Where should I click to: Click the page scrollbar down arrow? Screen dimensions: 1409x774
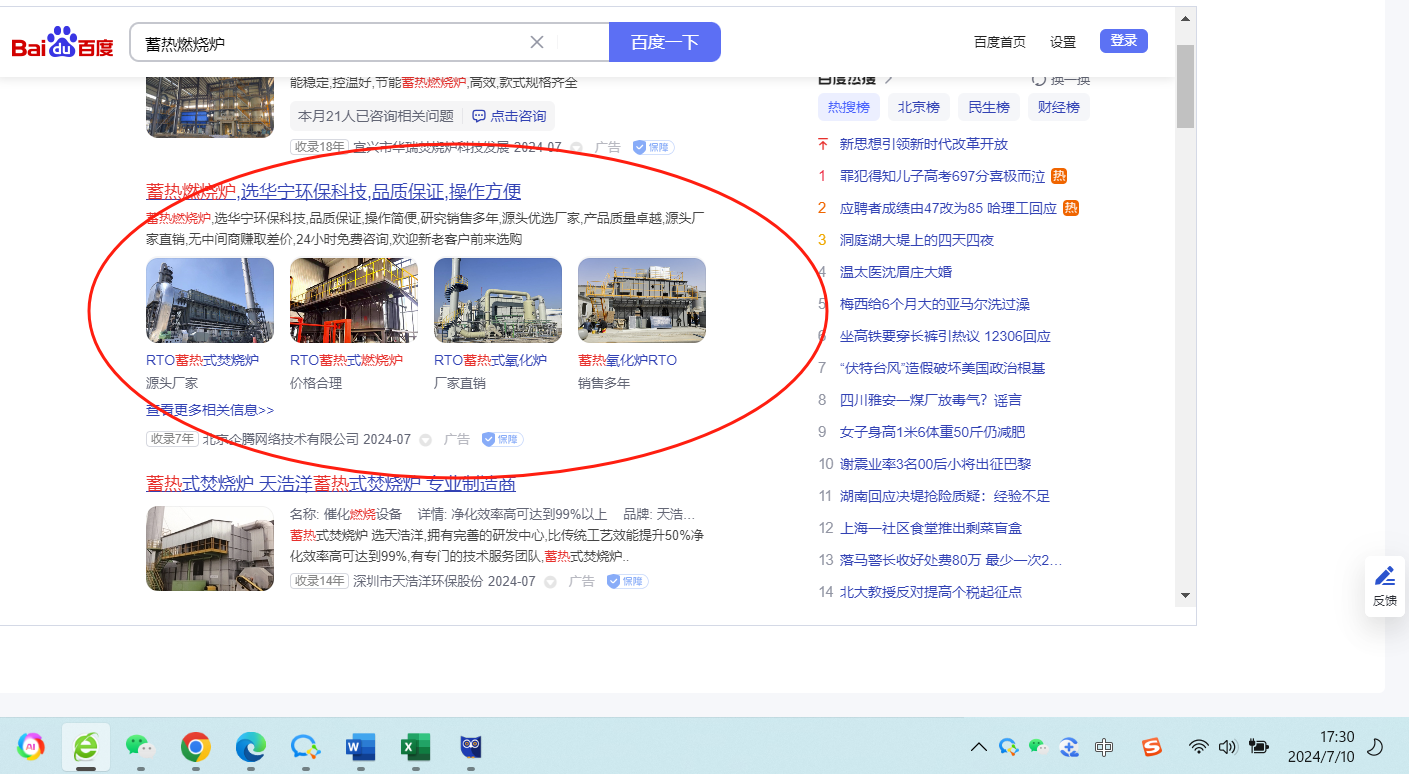tap(1185, 594)
